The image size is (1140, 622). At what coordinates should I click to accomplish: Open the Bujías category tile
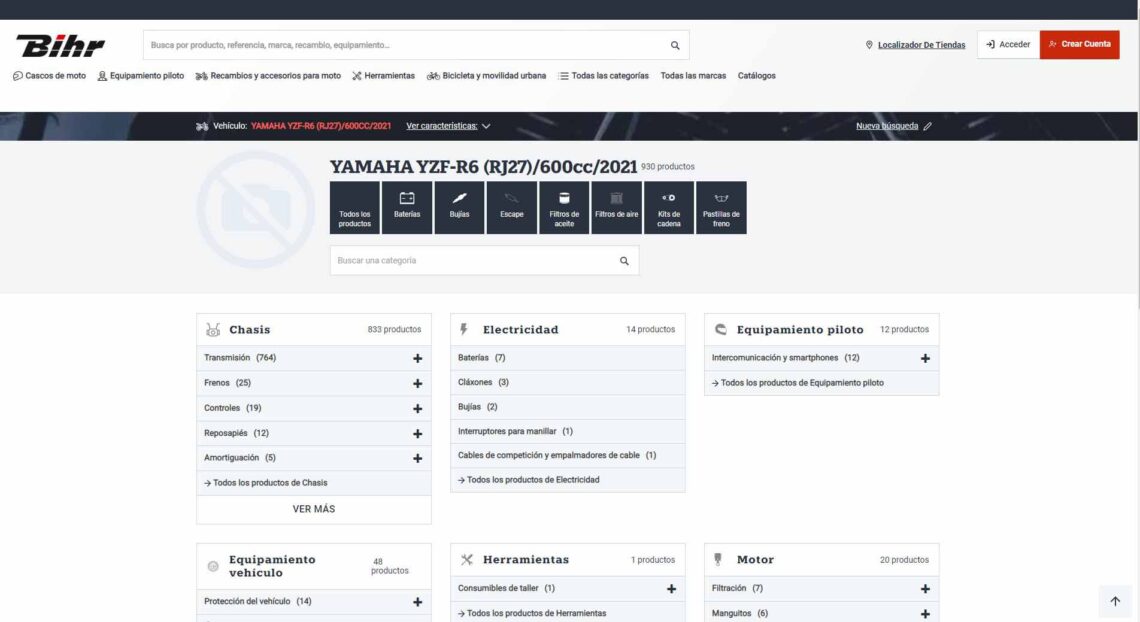(x=459, y=207)
